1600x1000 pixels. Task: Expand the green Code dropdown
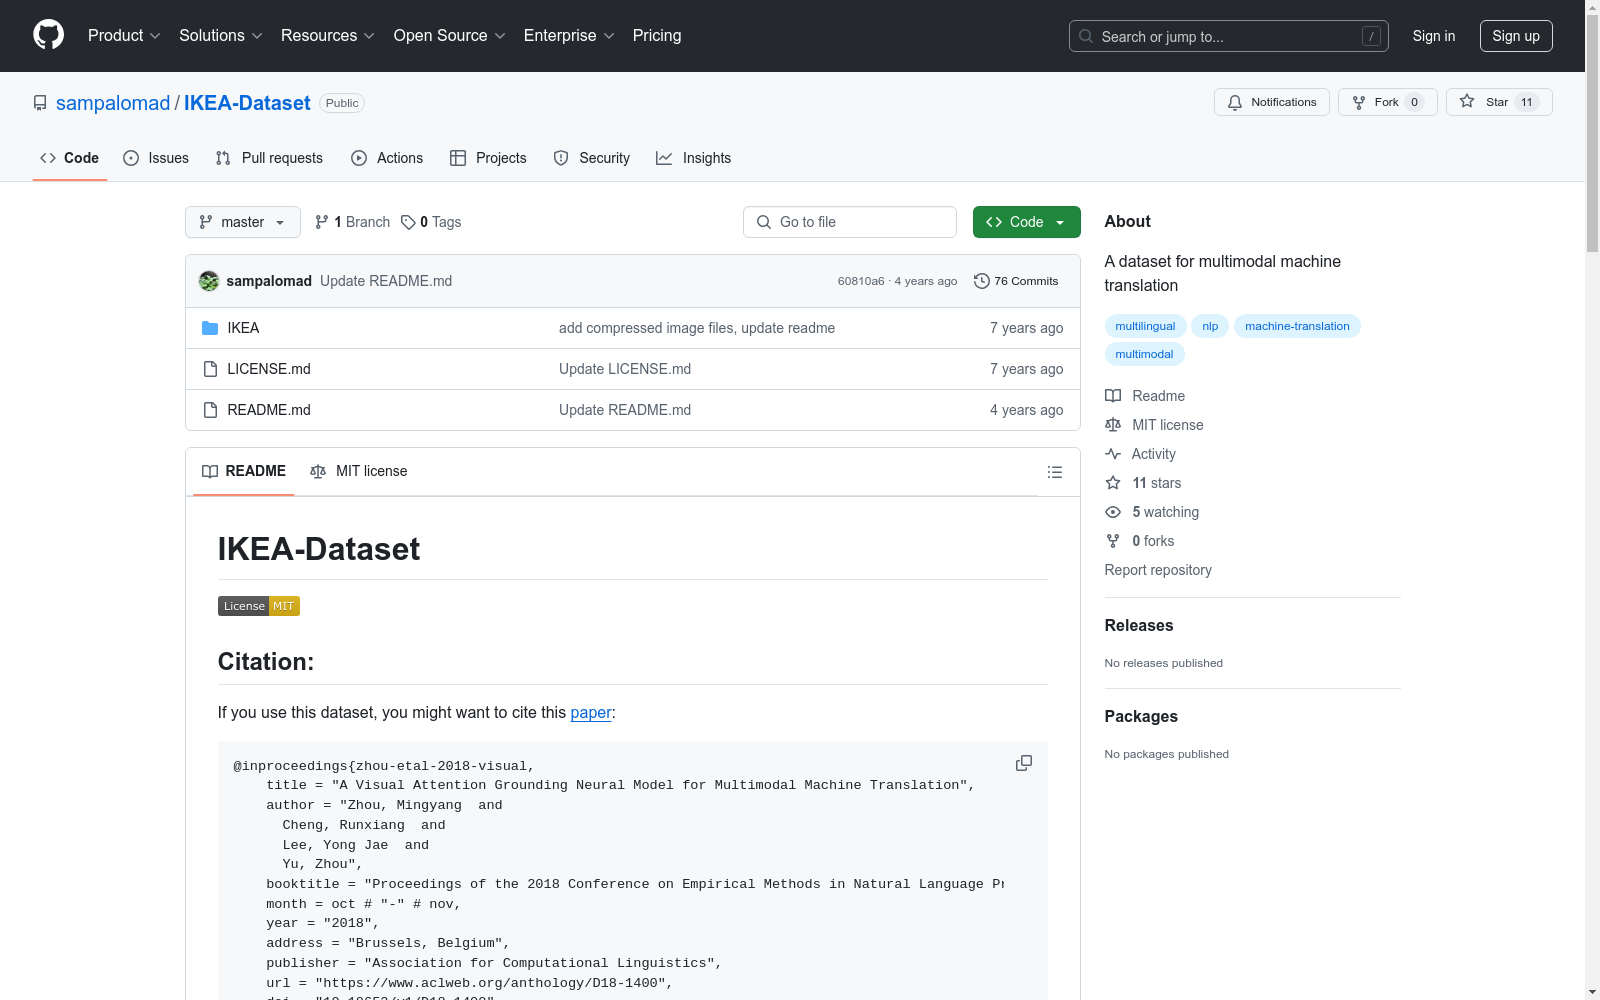tap(1026, 222)
